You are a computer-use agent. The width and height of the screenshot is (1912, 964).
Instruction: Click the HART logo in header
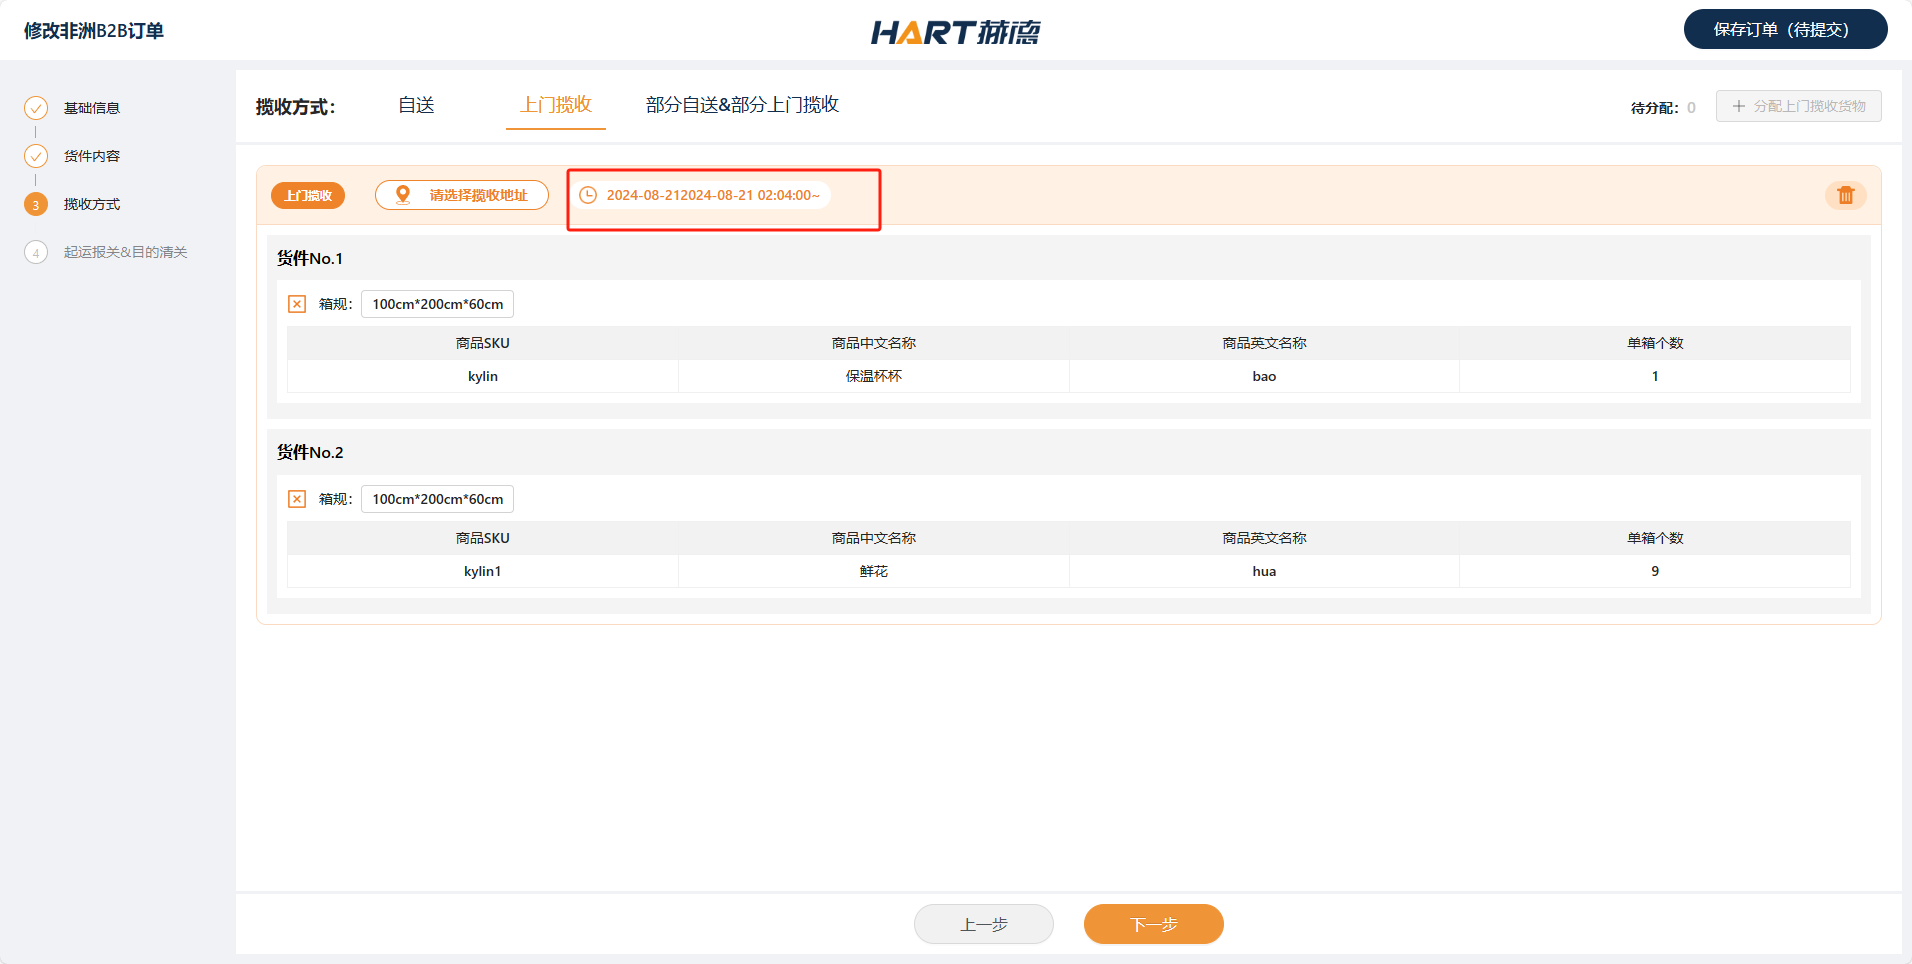coord(955,32)
